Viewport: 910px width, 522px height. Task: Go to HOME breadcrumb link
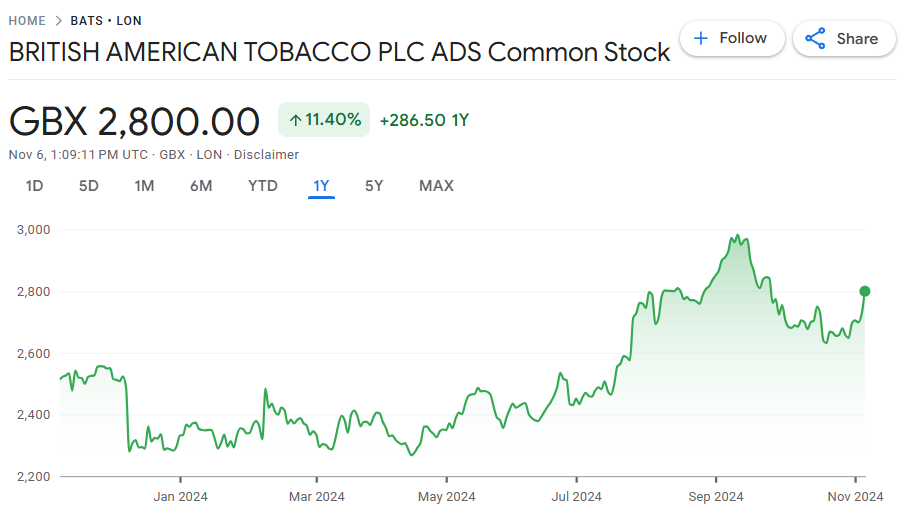pyautogui.click(x=27, y=21)
